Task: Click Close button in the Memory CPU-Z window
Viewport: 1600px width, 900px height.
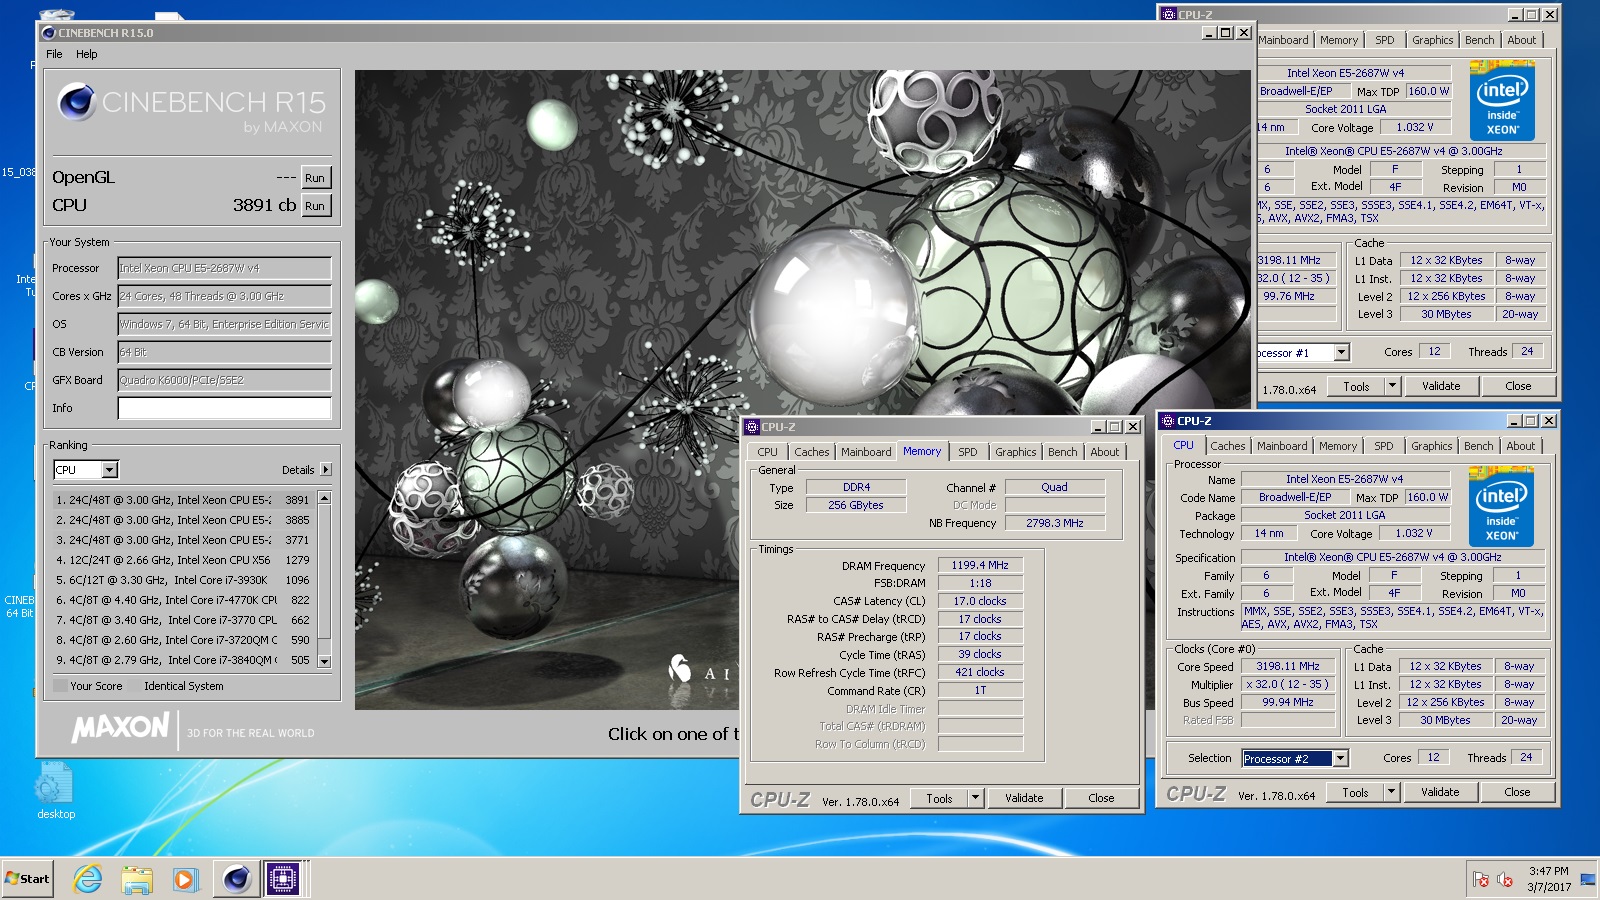Action: tap(1101, 798)
